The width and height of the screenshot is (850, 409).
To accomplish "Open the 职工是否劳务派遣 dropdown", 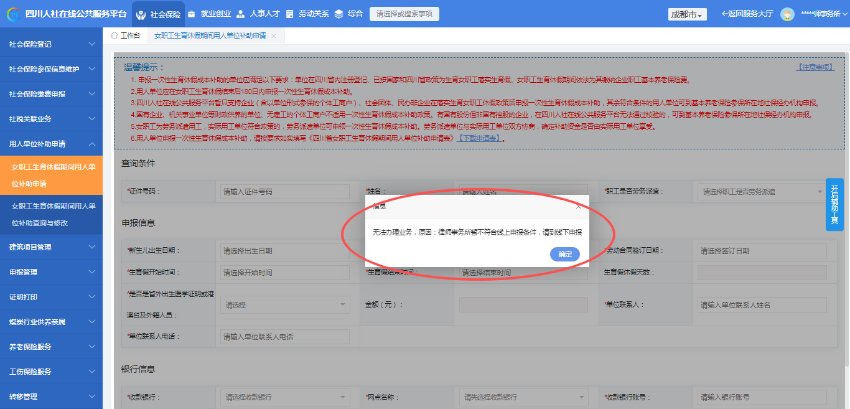I will click(x=761, y=191).
